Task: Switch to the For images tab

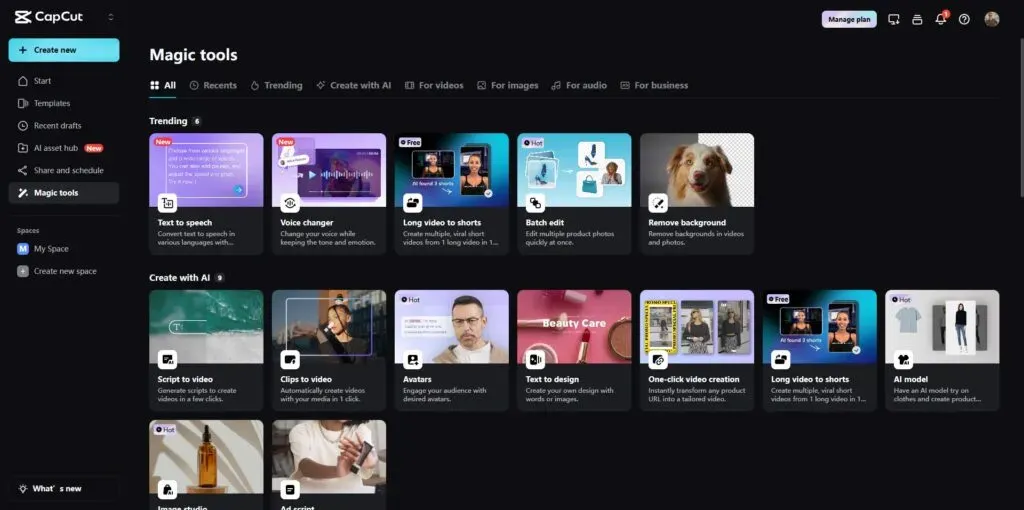Action: tap(507, 86)
